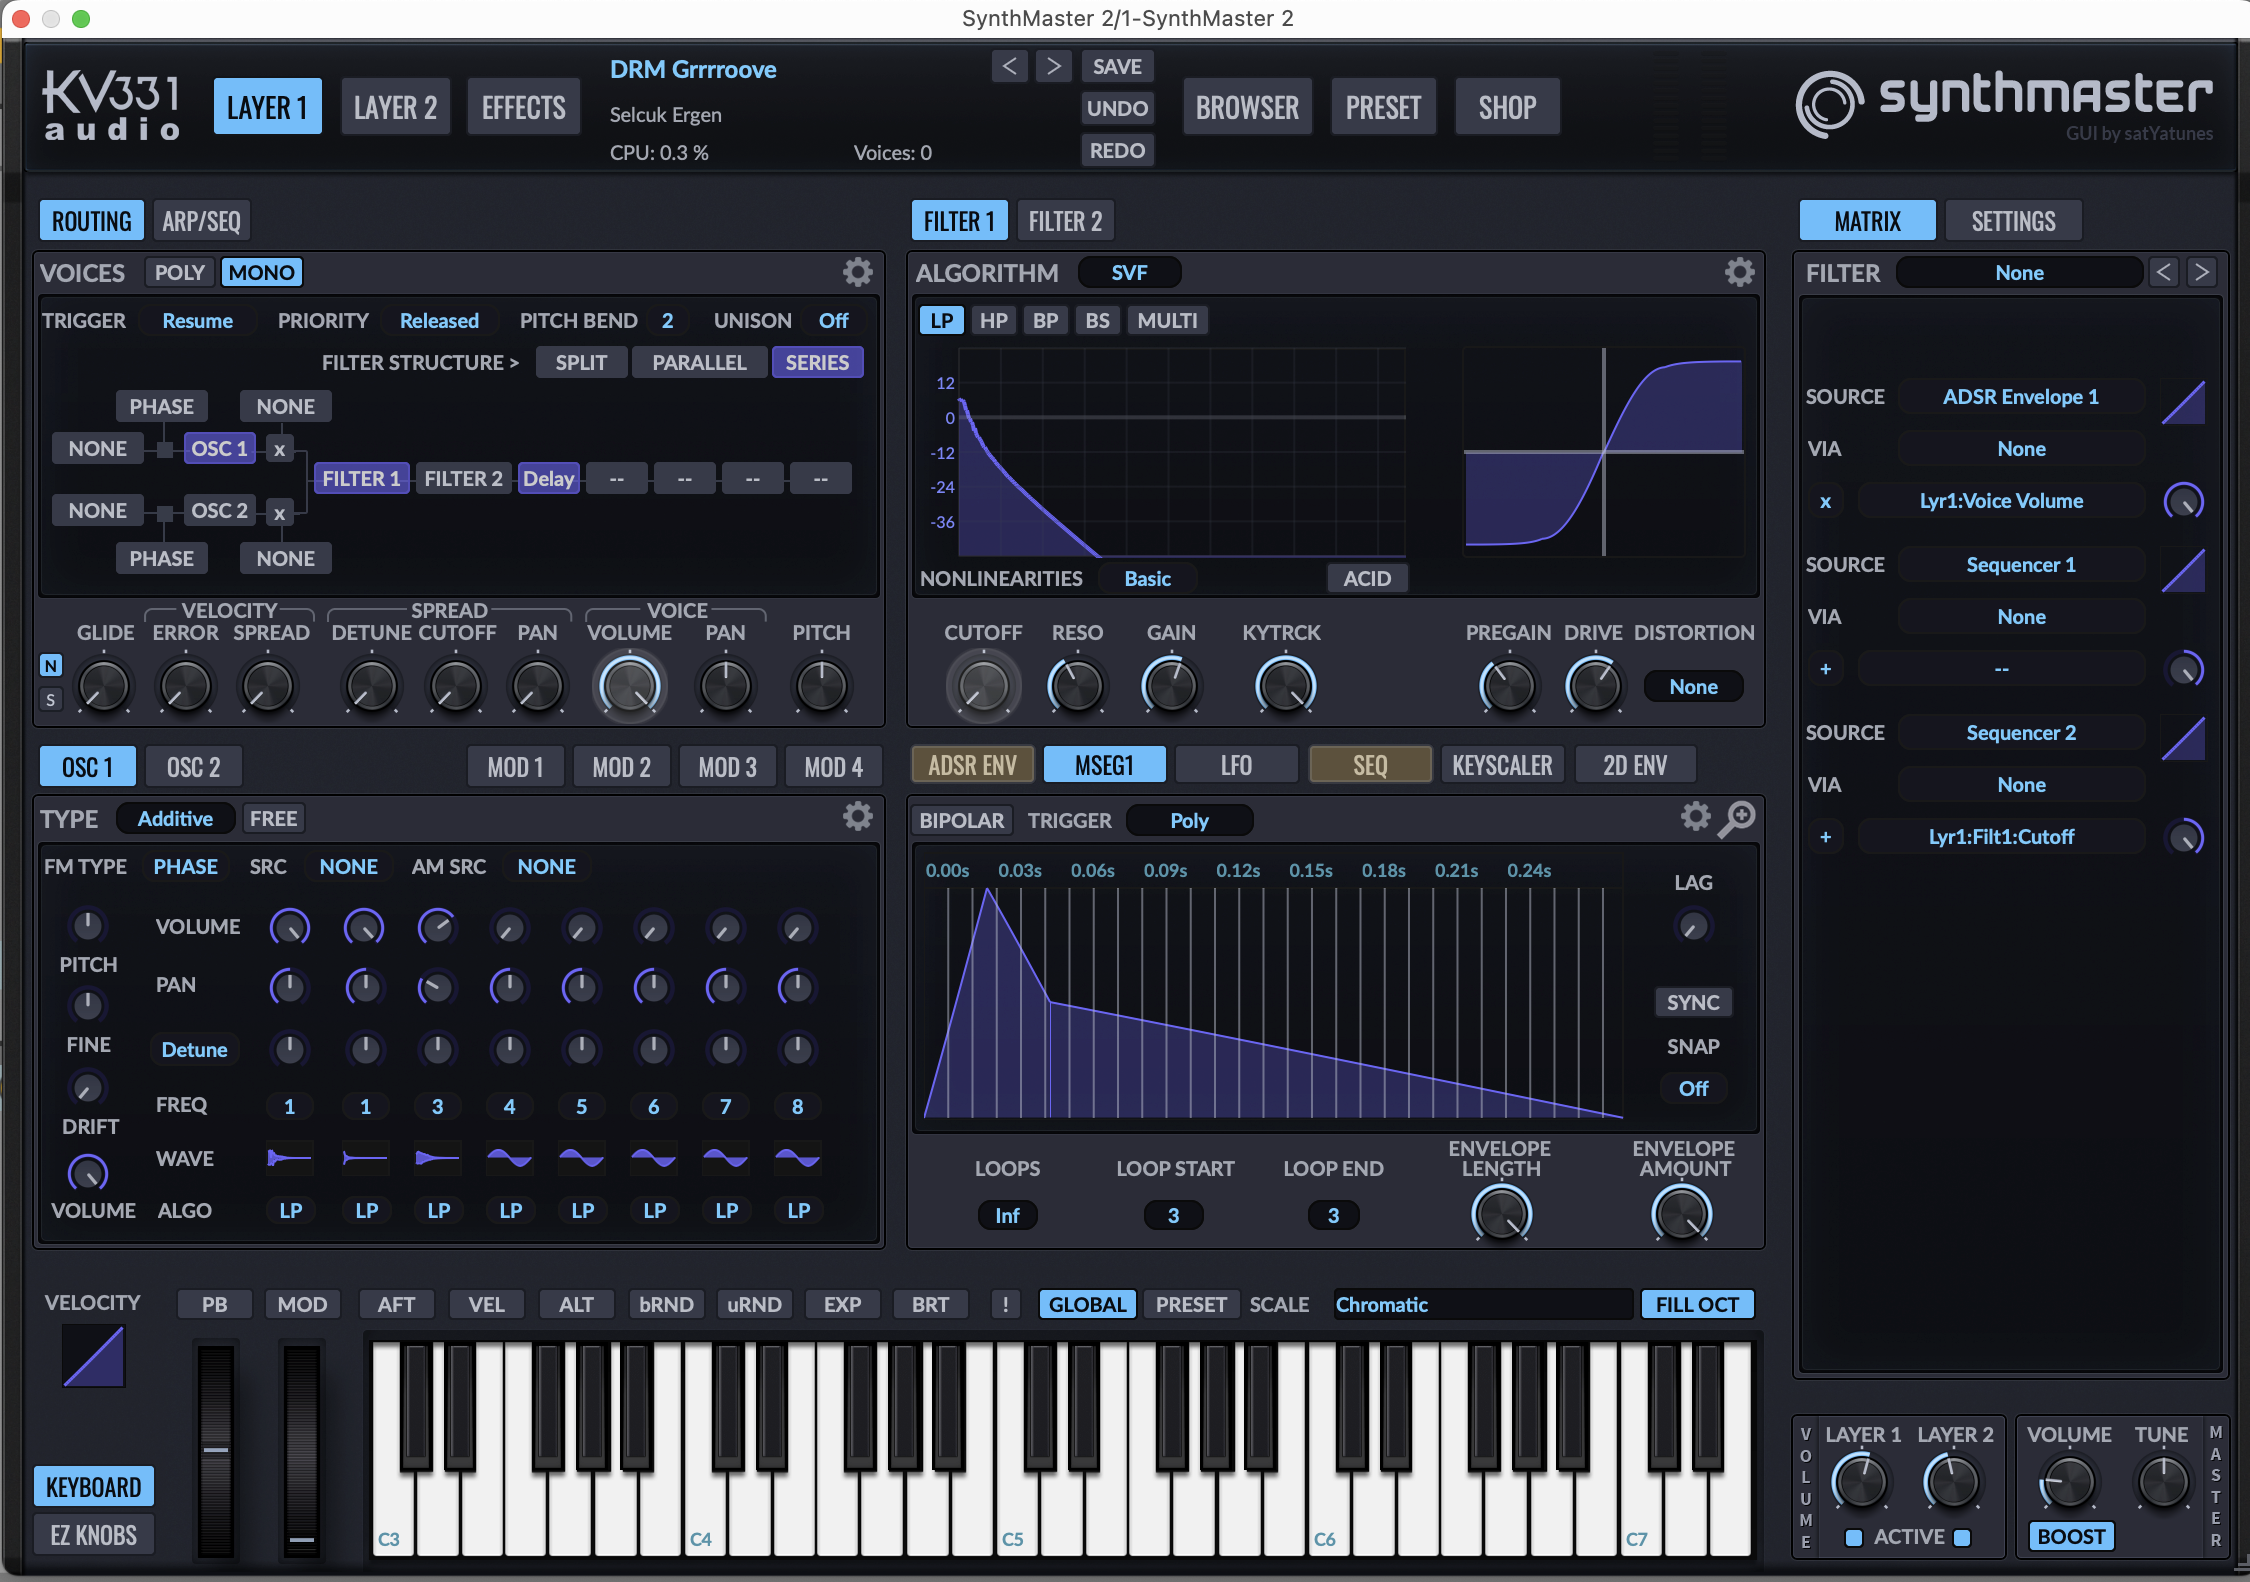Click the x mixer node after OSC 2
Image resolution: width=2250 pixels, height=1582 pixels.
[280, 513]
